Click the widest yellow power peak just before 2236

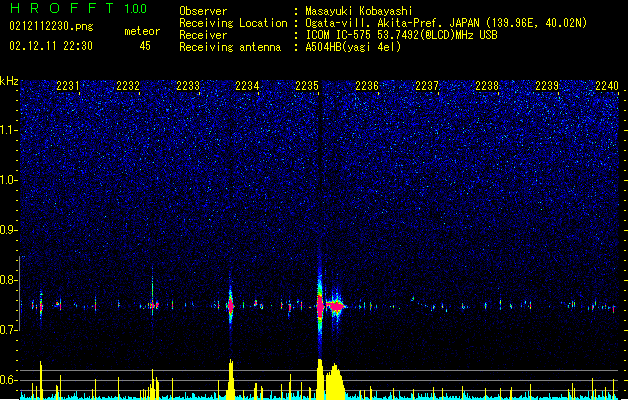click(335, 381)
